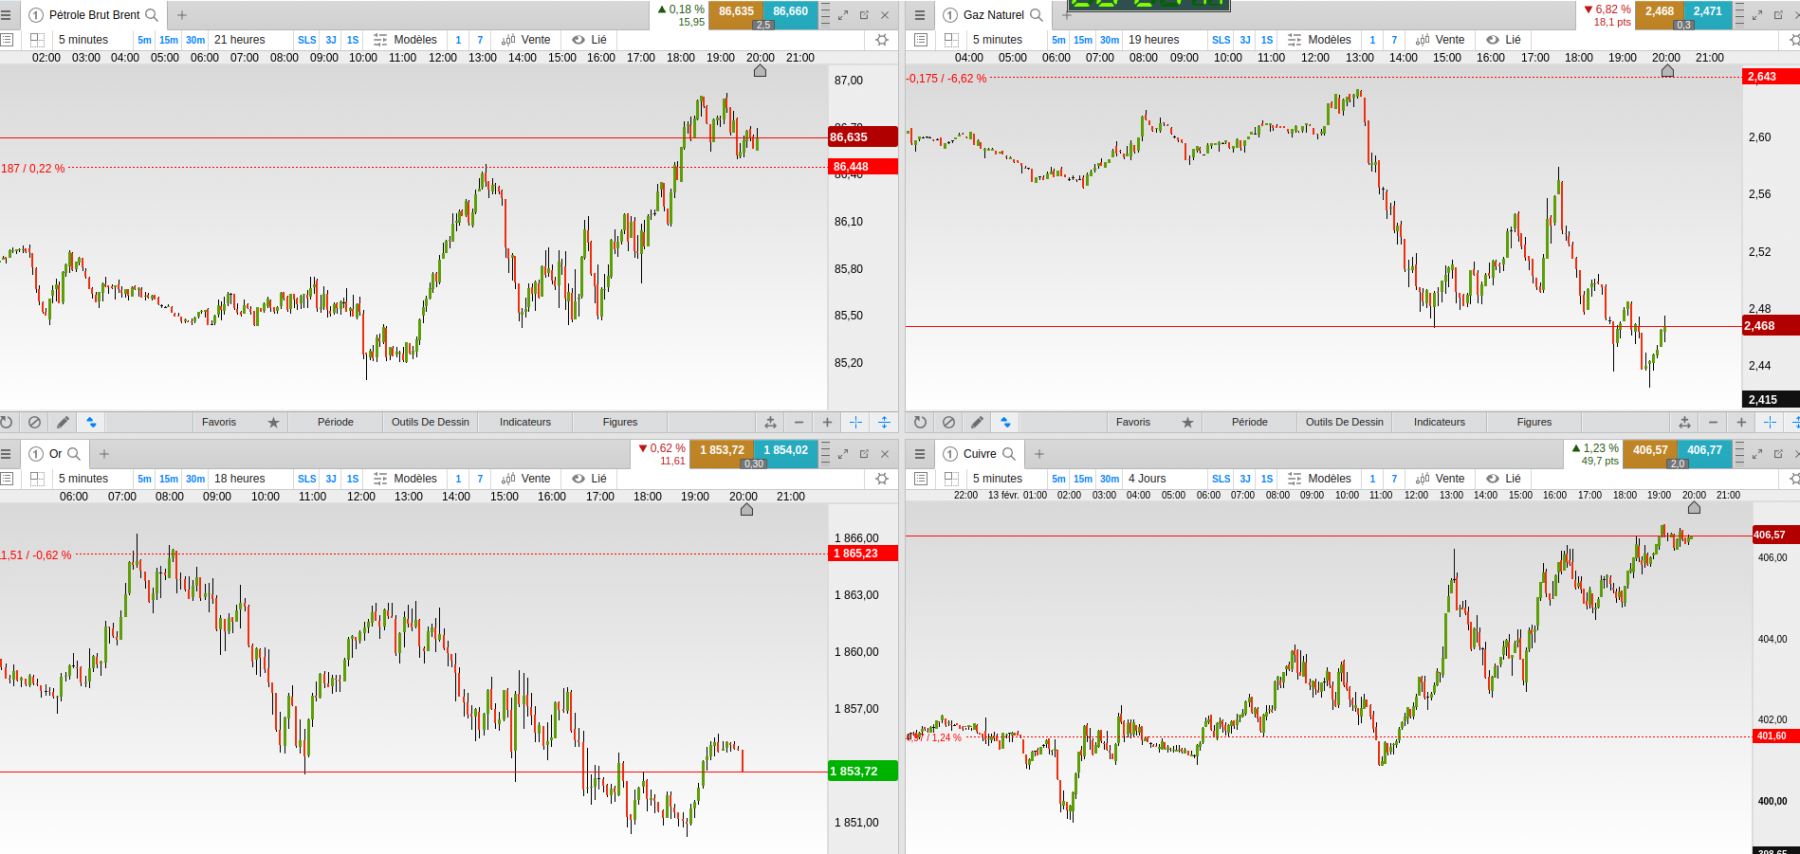Viewport: 1800px width, 854px height.
Task: Click favorites star under Brent chart
Action: 273,422
